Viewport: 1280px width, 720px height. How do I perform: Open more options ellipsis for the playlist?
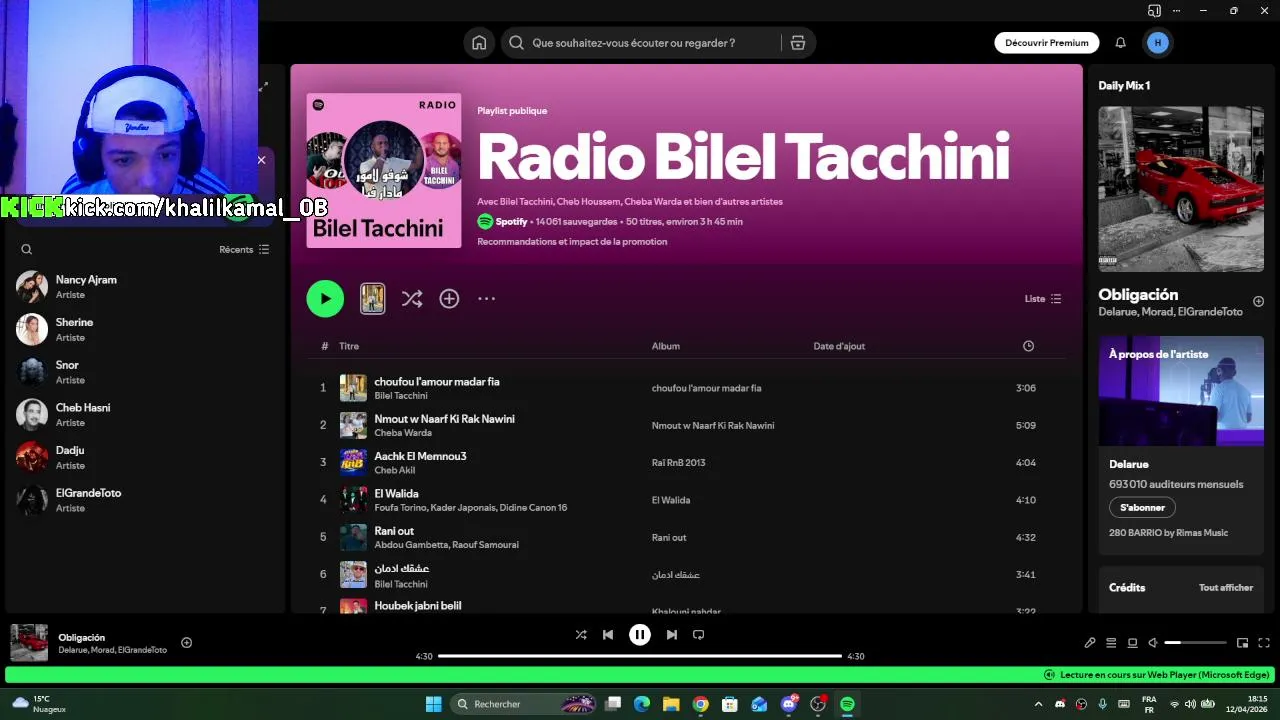[486, 298]
